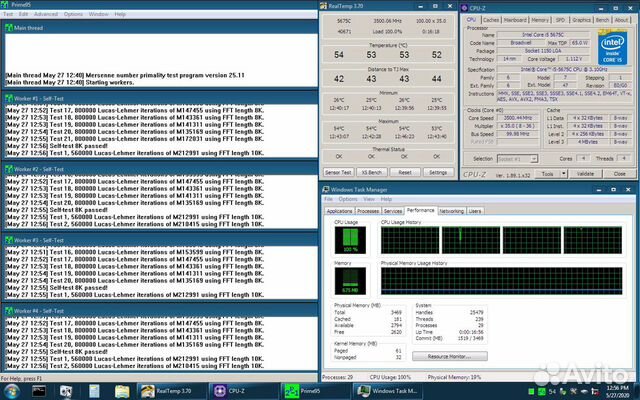This screenshot has height=400, width=640.
Task: Click the tray temperature reading 54
Action: point(552,391)
